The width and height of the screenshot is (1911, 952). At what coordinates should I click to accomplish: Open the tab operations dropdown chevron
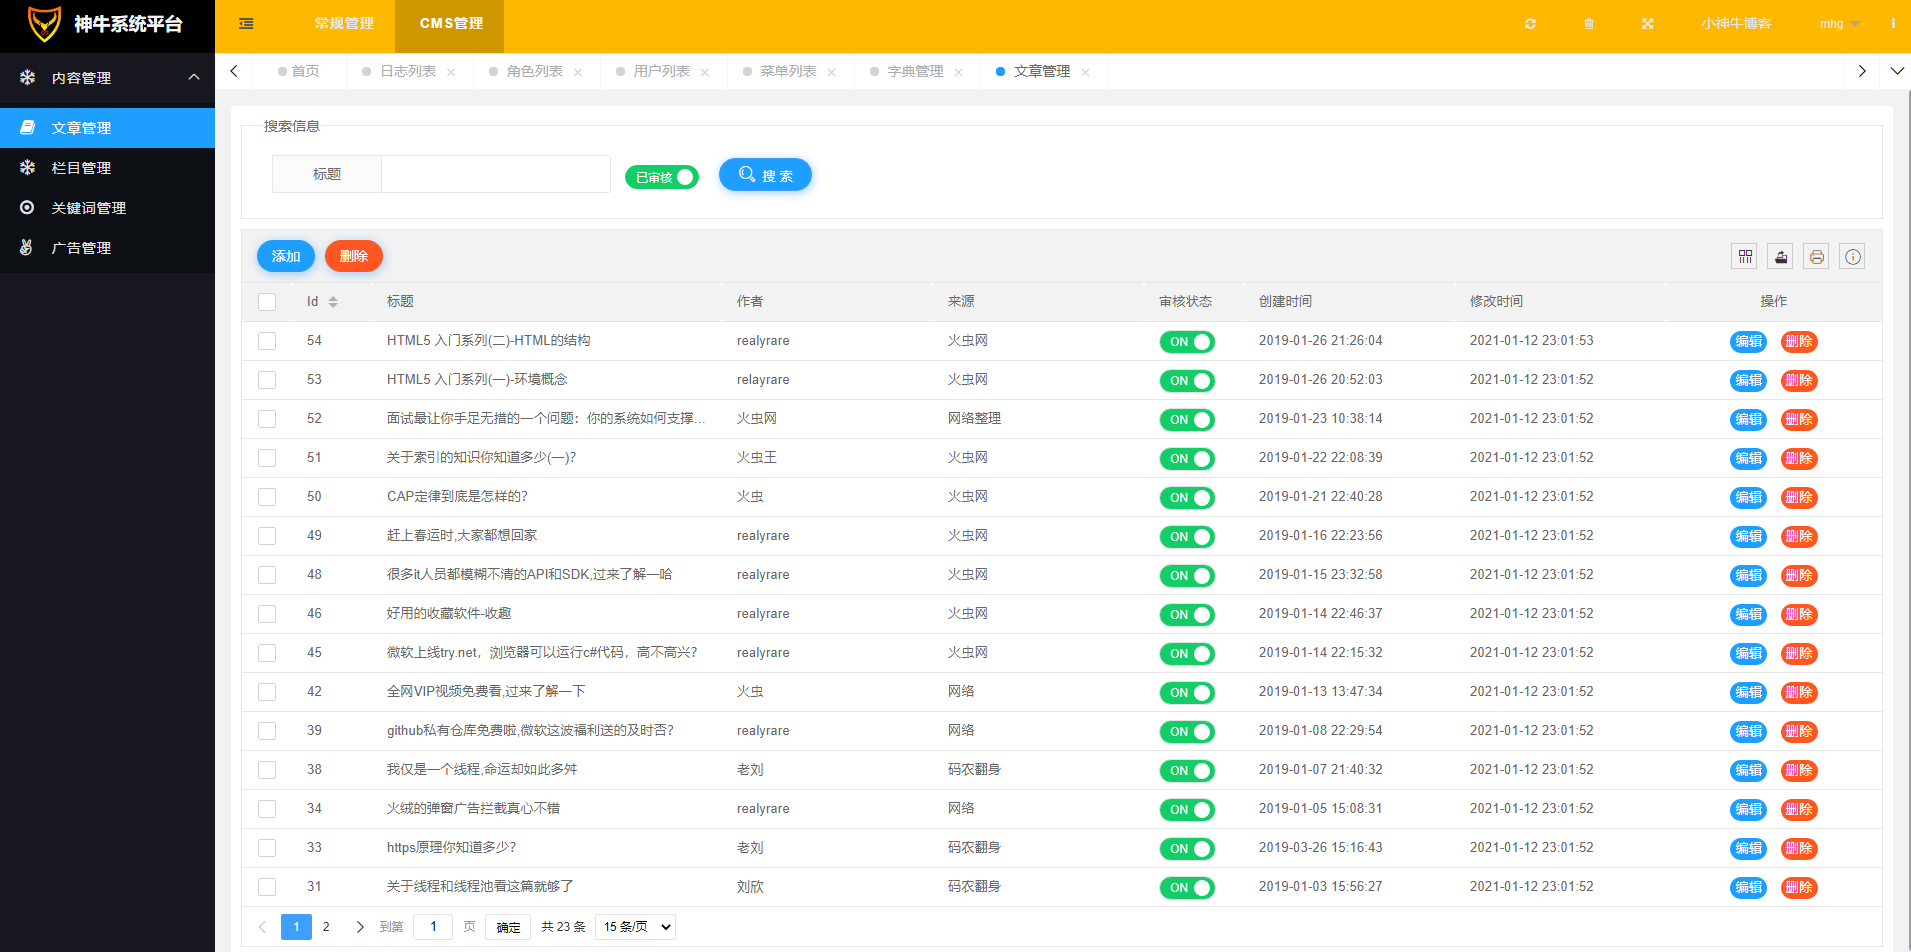1897,71
